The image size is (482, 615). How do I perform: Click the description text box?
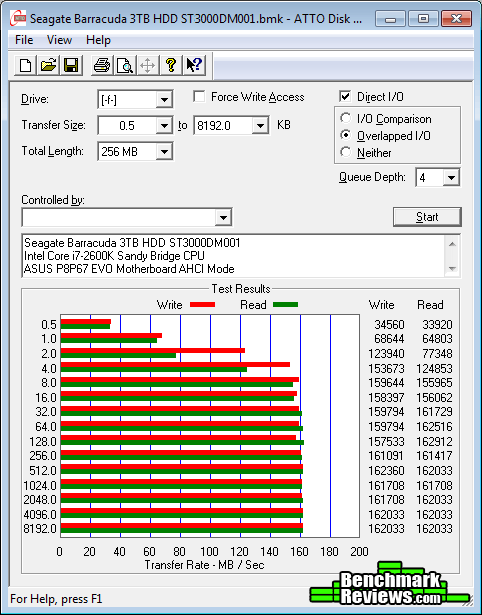point(234,256)
